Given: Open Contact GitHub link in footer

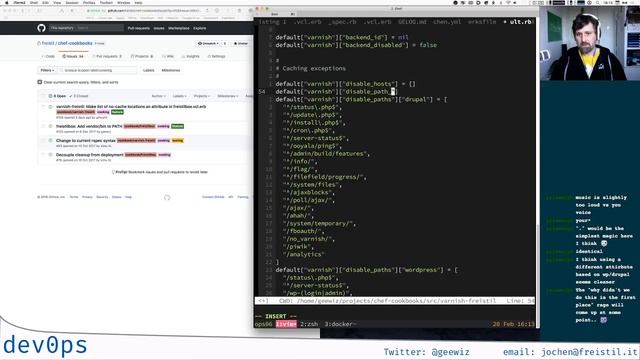Looking at the screenshot, I should (213, 197).
